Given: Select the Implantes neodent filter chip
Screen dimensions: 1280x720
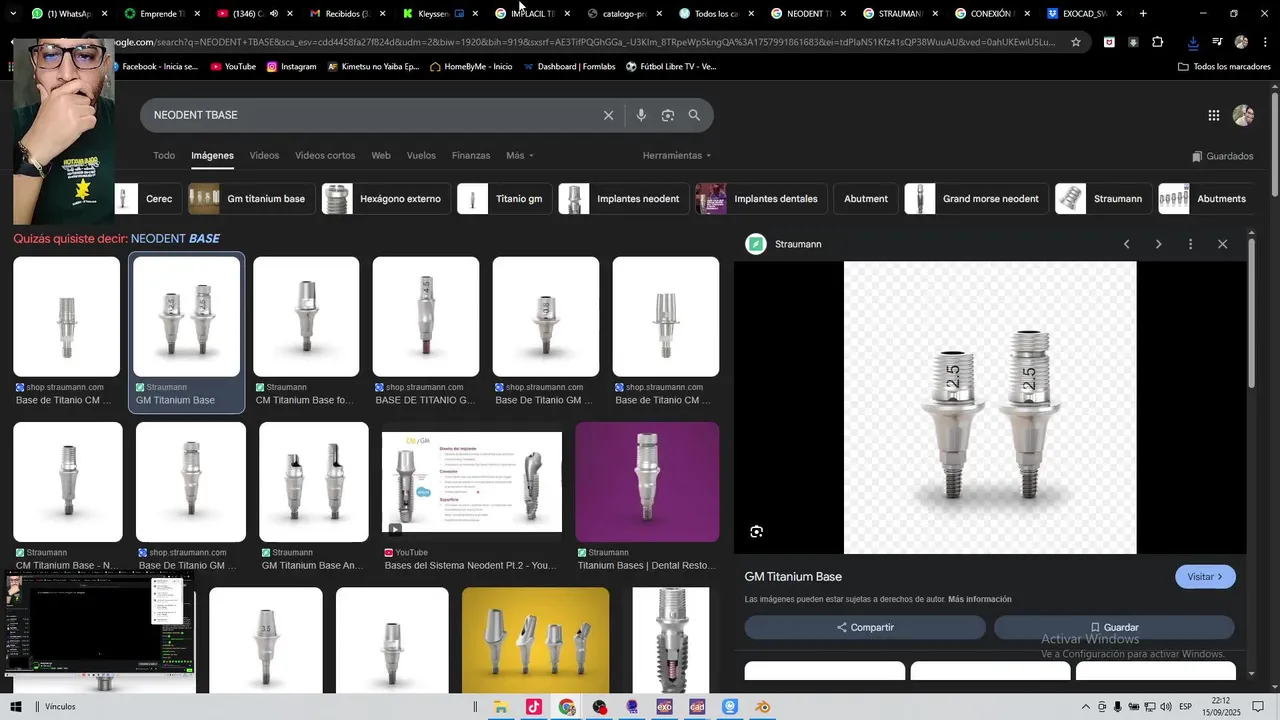Looking at the screenshot, I should pyautogui.click(x=624, y=199).
